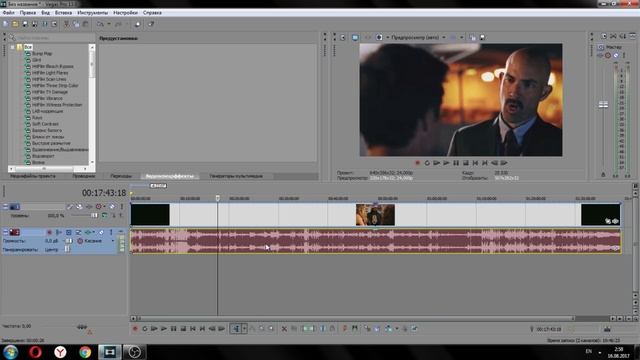This screenshot has height=360, width=640.
Task: Open the Настройки menu
Action: pyautogui.click(x=125, y=13)
